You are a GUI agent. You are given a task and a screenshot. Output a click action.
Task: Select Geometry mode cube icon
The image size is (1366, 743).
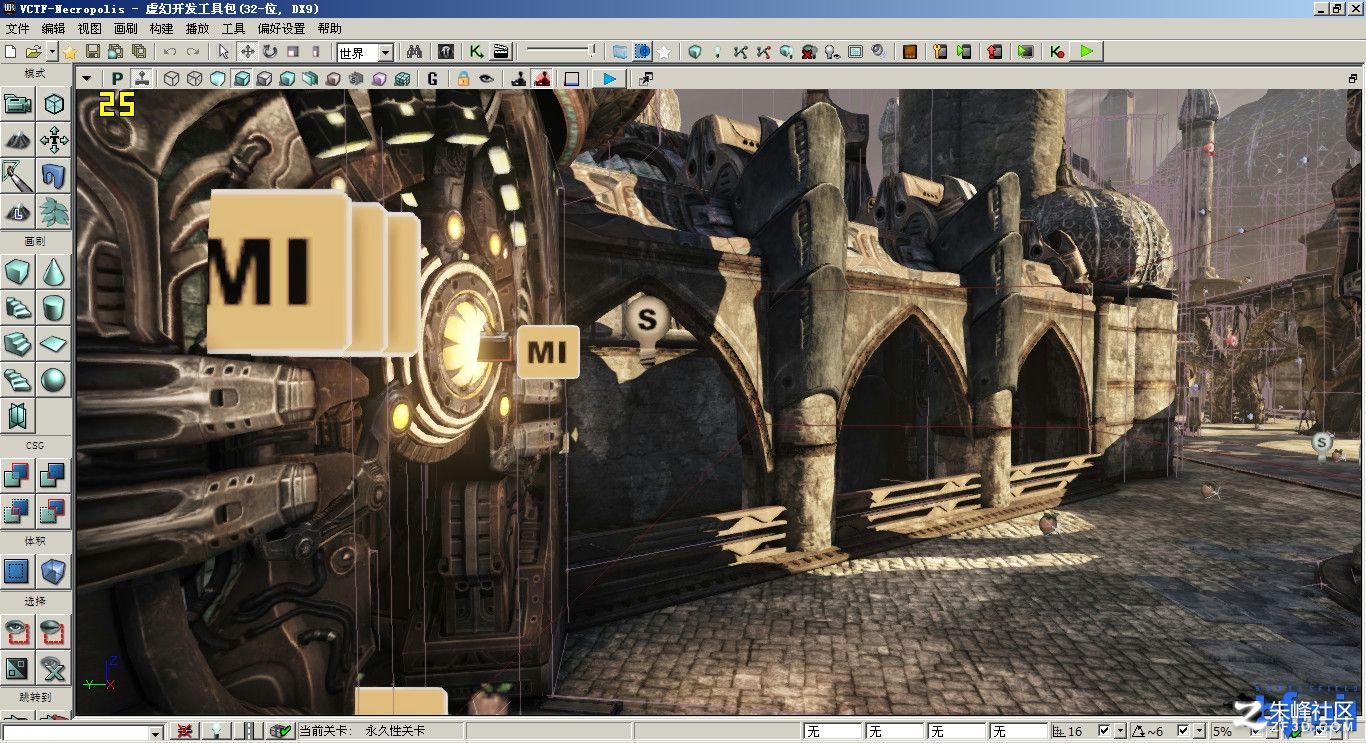pyautogui.click(x=54, y=103)
